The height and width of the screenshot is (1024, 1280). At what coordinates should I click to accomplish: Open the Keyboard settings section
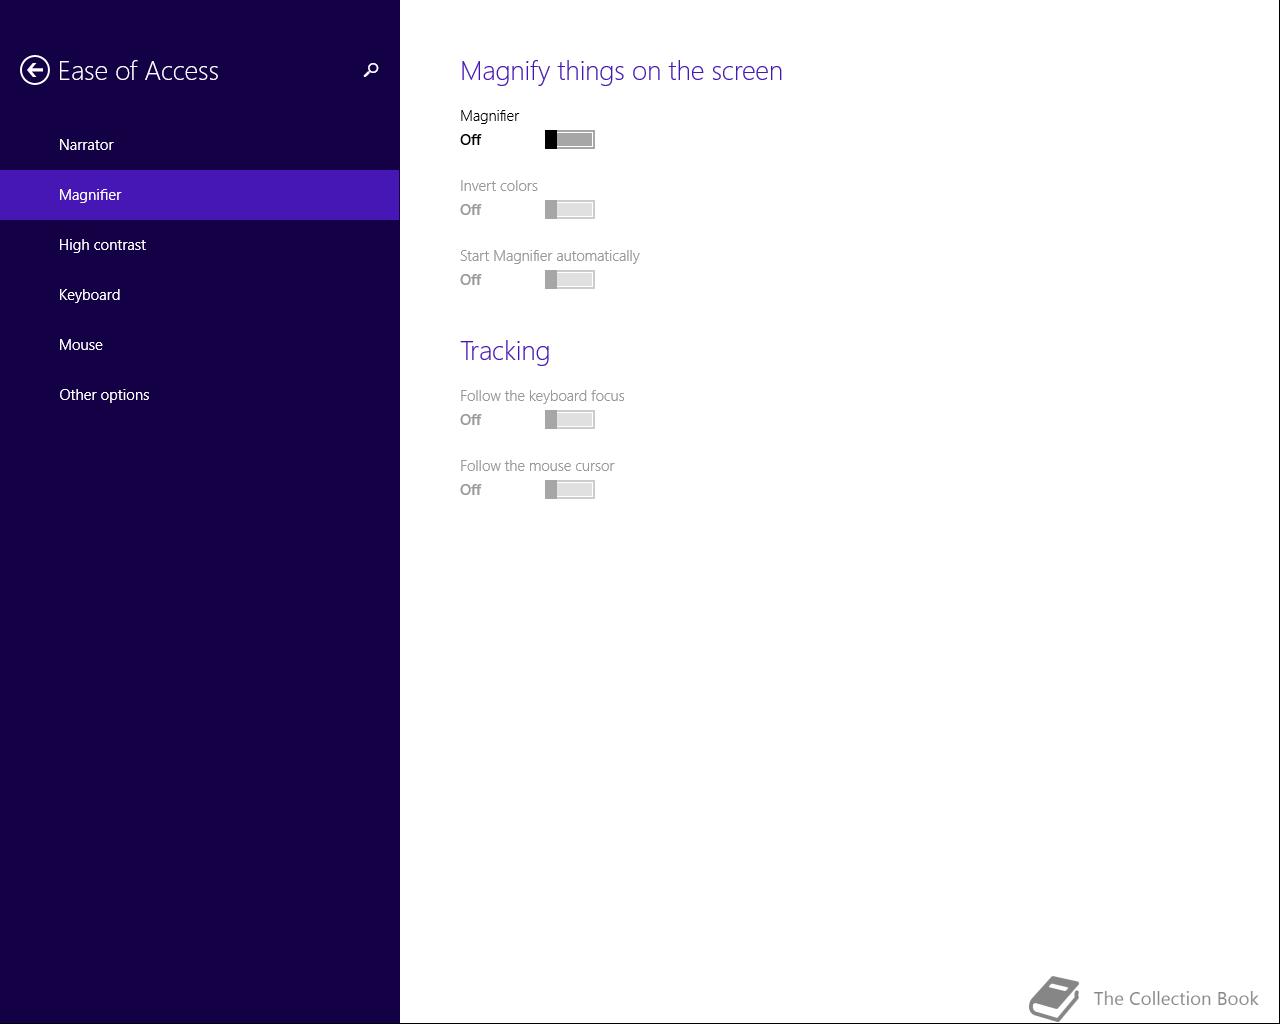[x=200, y=295]
